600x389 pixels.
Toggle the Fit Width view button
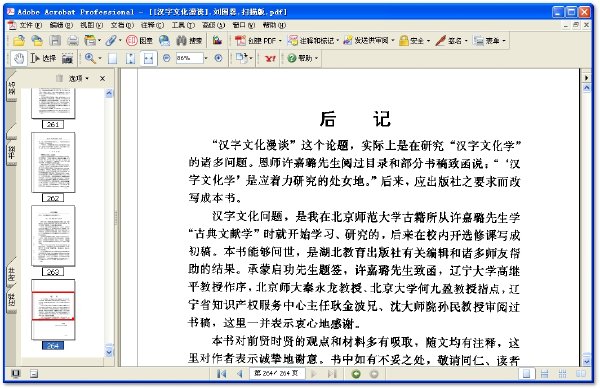tap(148, 58)
